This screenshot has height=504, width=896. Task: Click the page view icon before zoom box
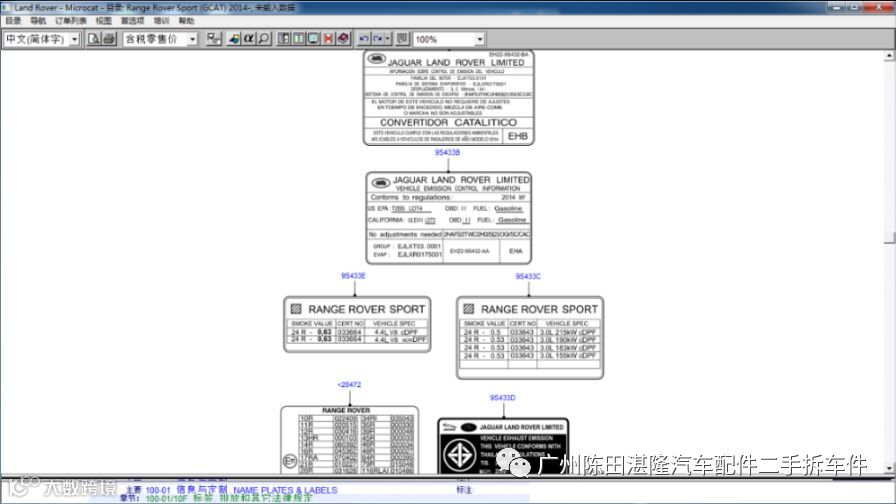point(402,39)
